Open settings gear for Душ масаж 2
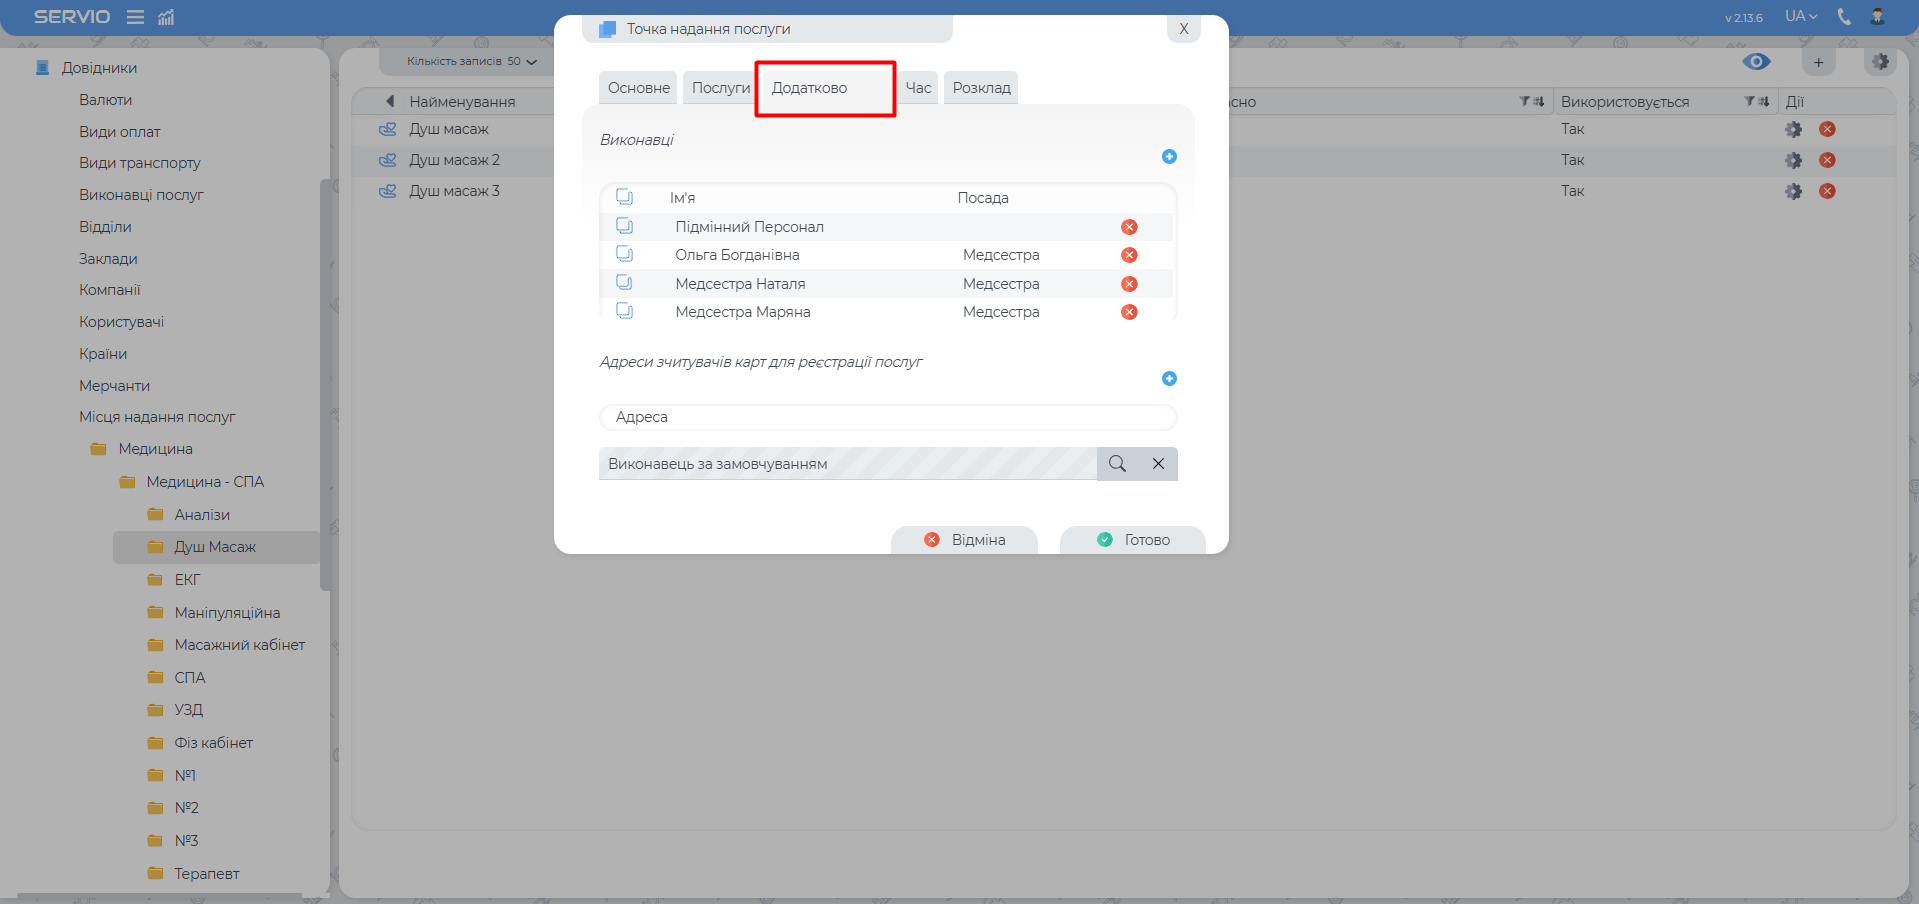Viewport: 1919px width, 904px height. 1793,160
